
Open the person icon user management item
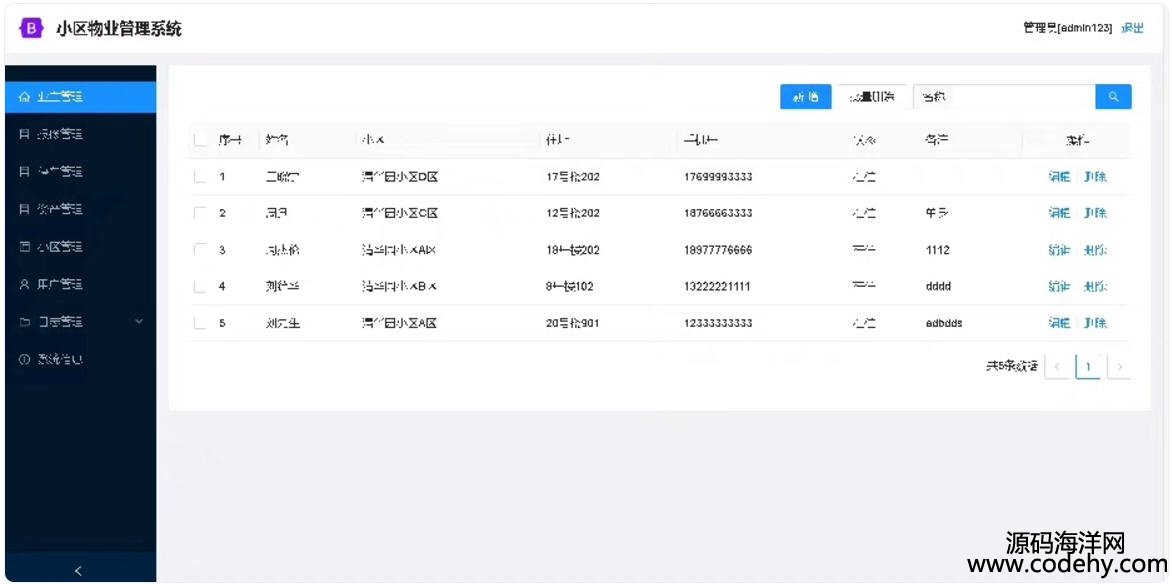click(x=80, y=284)
